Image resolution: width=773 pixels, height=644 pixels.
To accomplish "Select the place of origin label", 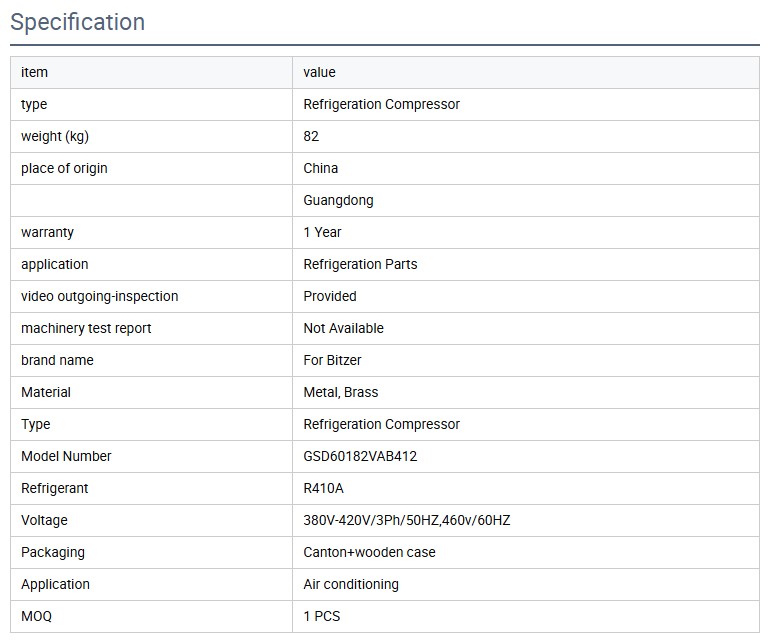I will click(64, 168).
